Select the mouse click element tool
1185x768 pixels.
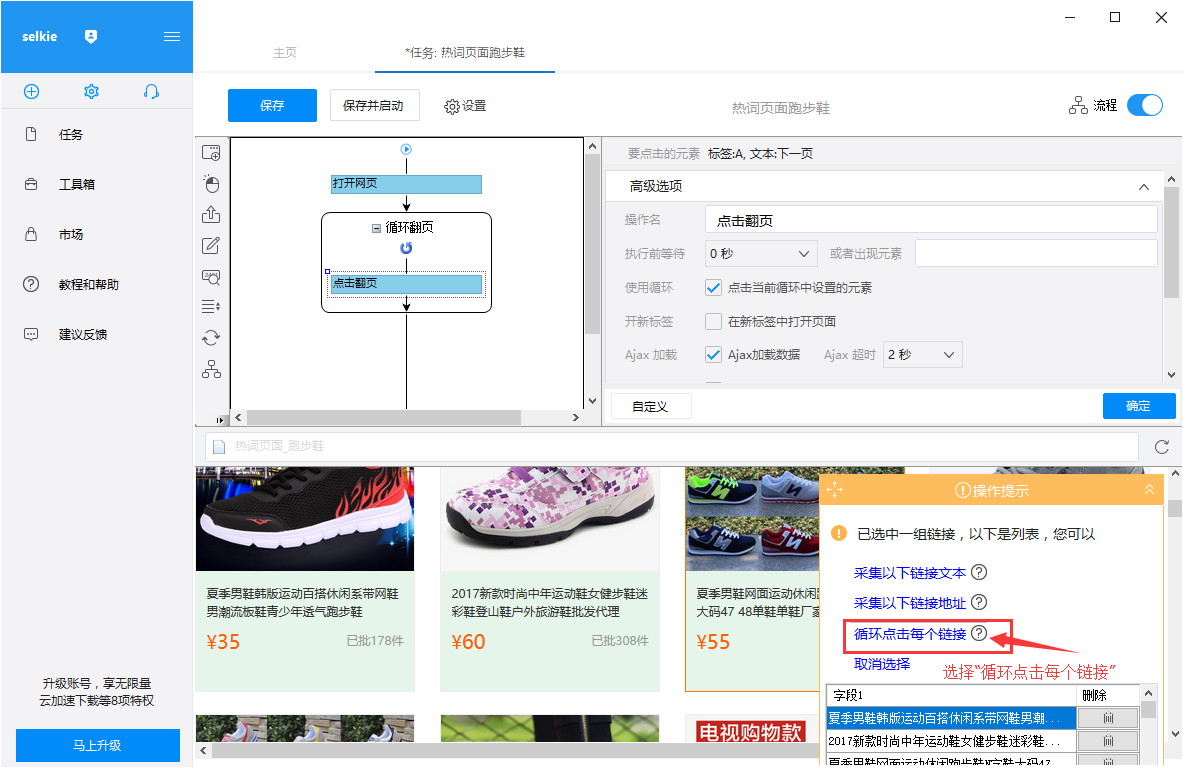(211, 184)
